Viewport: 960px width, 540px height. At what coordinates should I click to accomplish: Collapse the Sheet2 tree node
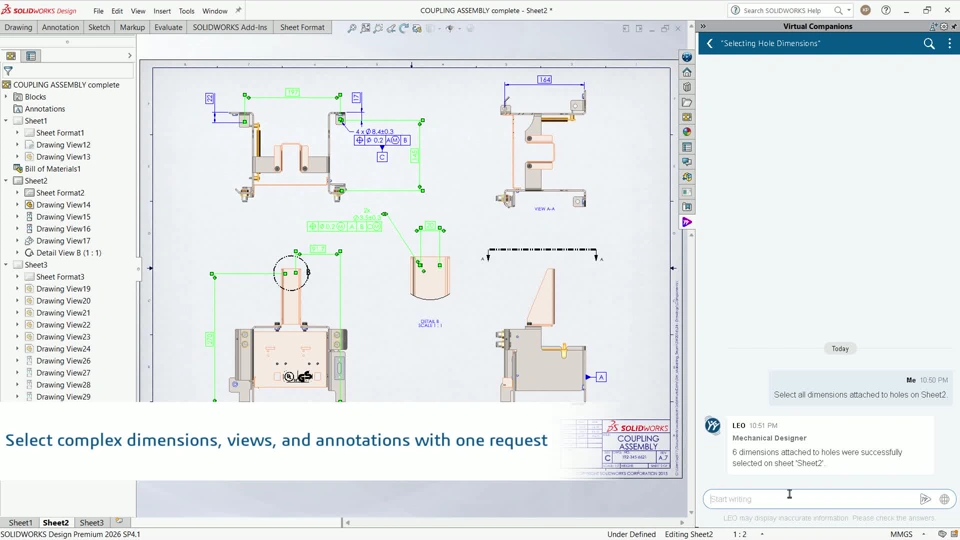pos(6,181)
